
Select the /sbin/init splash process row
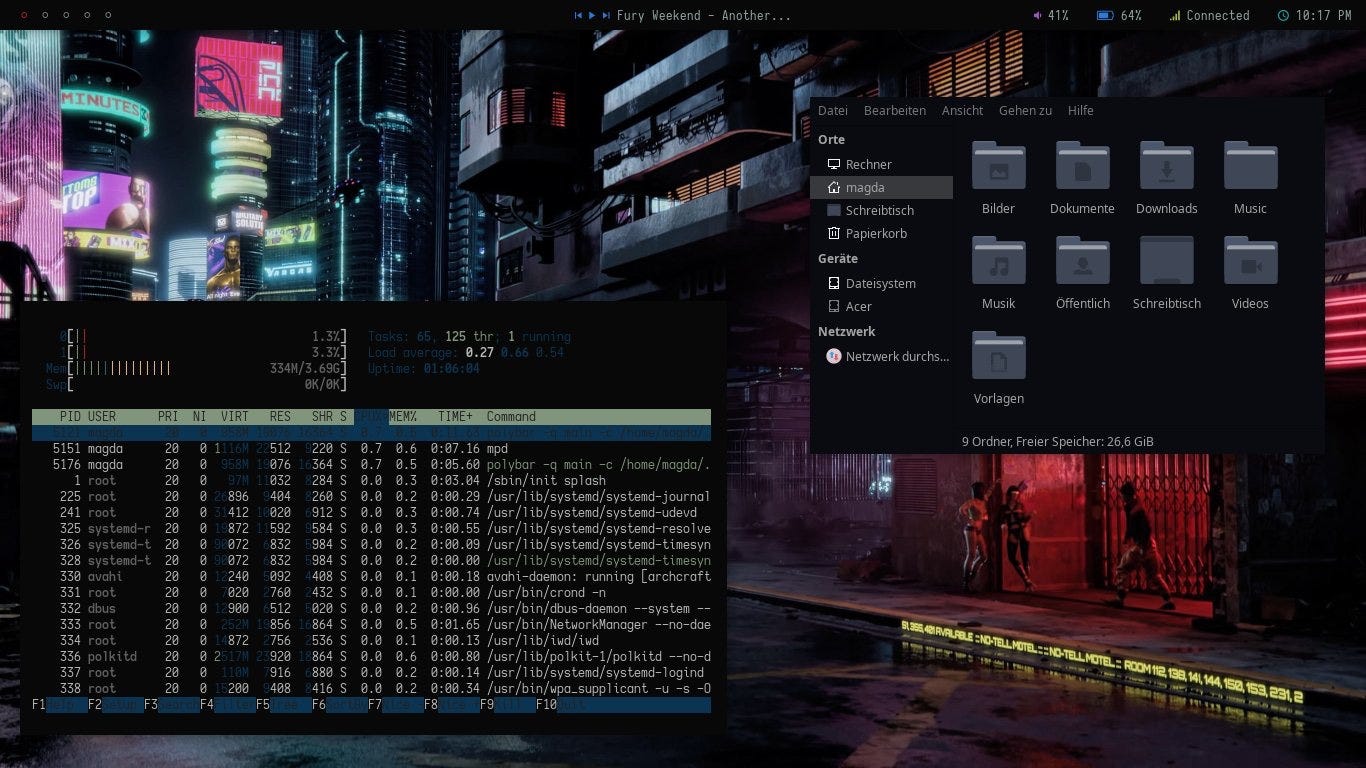pos(371,481)
